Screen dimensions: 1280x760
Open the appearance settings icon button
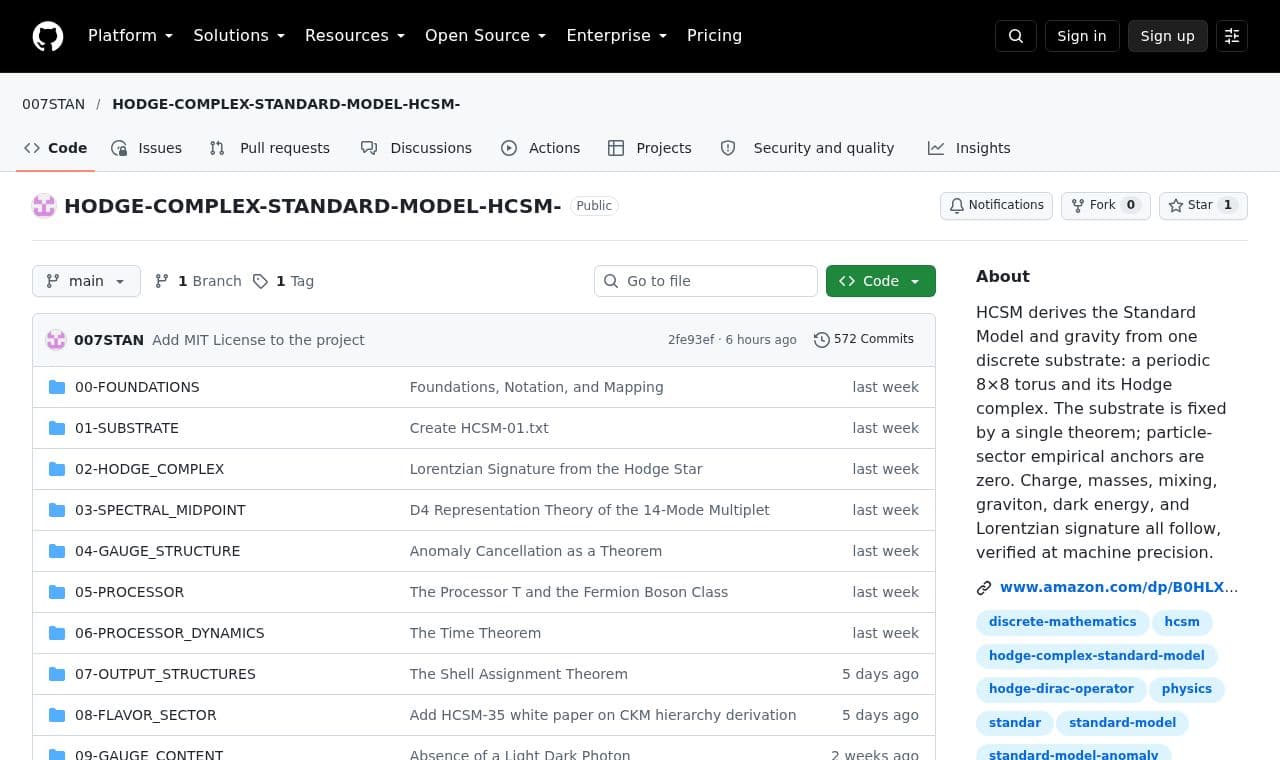pos(1232,36)
